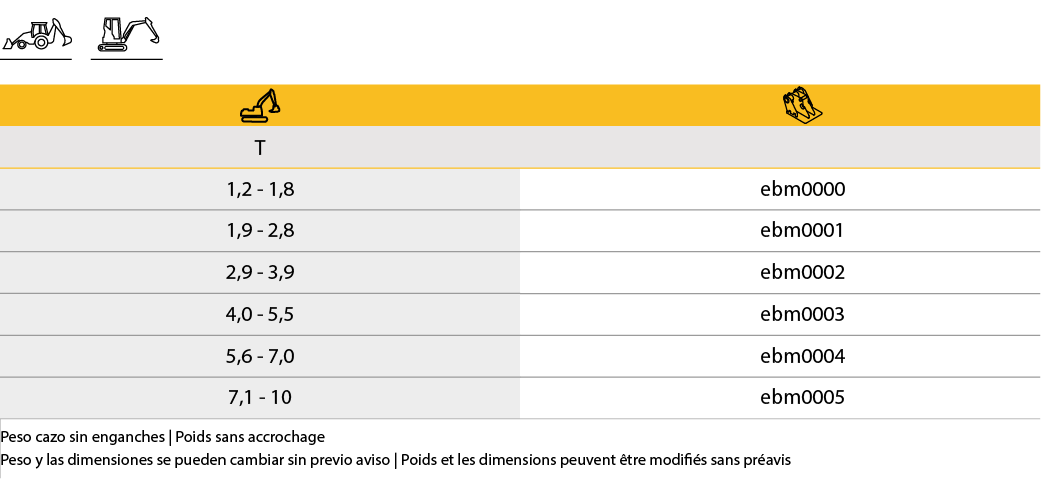Select the 7,1 - 10 tonnage cell
The image size is (1041, 479).
pyautogui.click(x=260, y=398)
